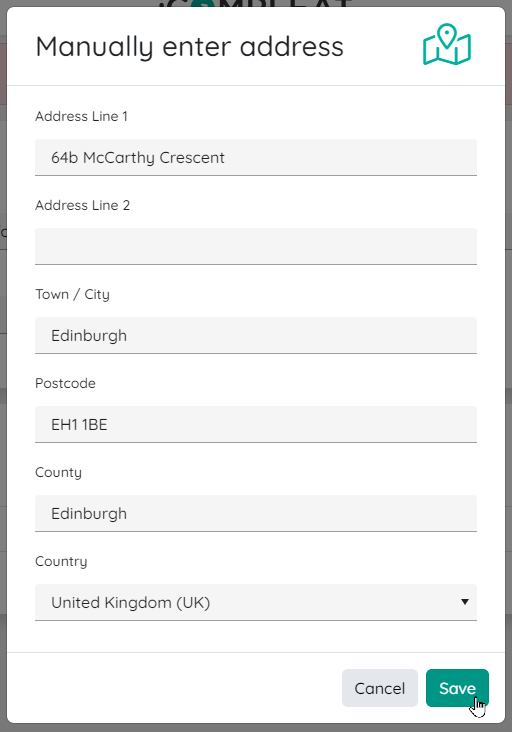Viewport: 512px width, 732px height.
Task: Click the Manually enter address heading
Action: 189,47
